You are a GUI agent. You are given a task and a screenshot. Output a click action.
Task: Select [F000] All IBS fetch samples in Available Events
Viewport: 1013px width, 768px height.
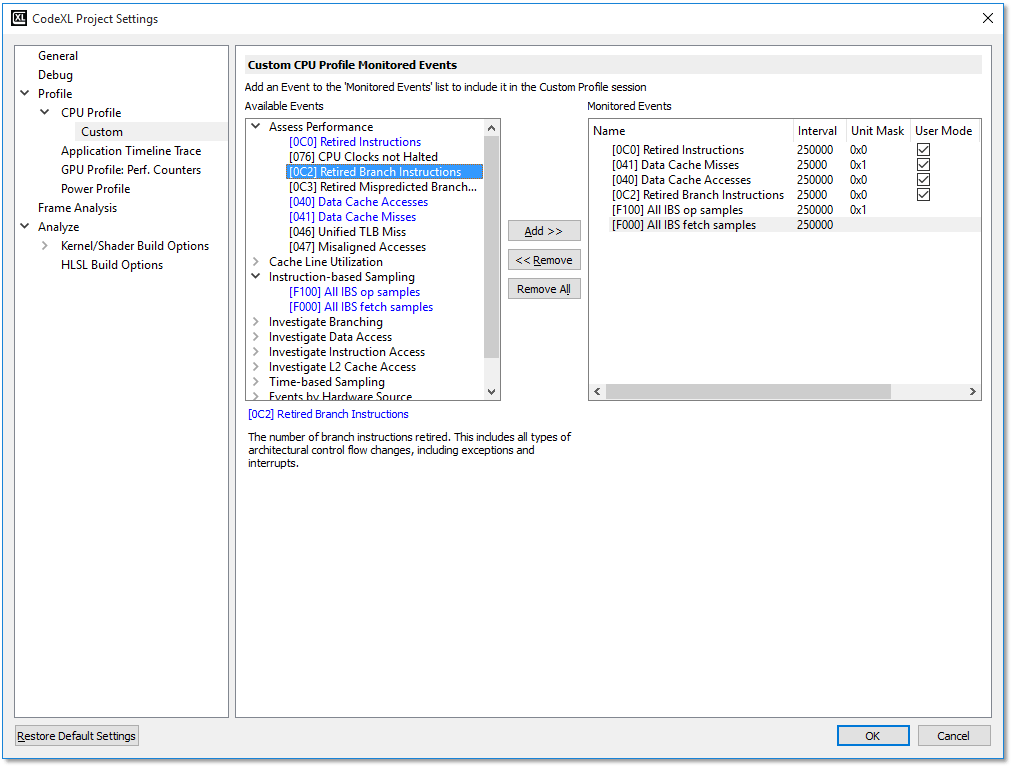360,307
